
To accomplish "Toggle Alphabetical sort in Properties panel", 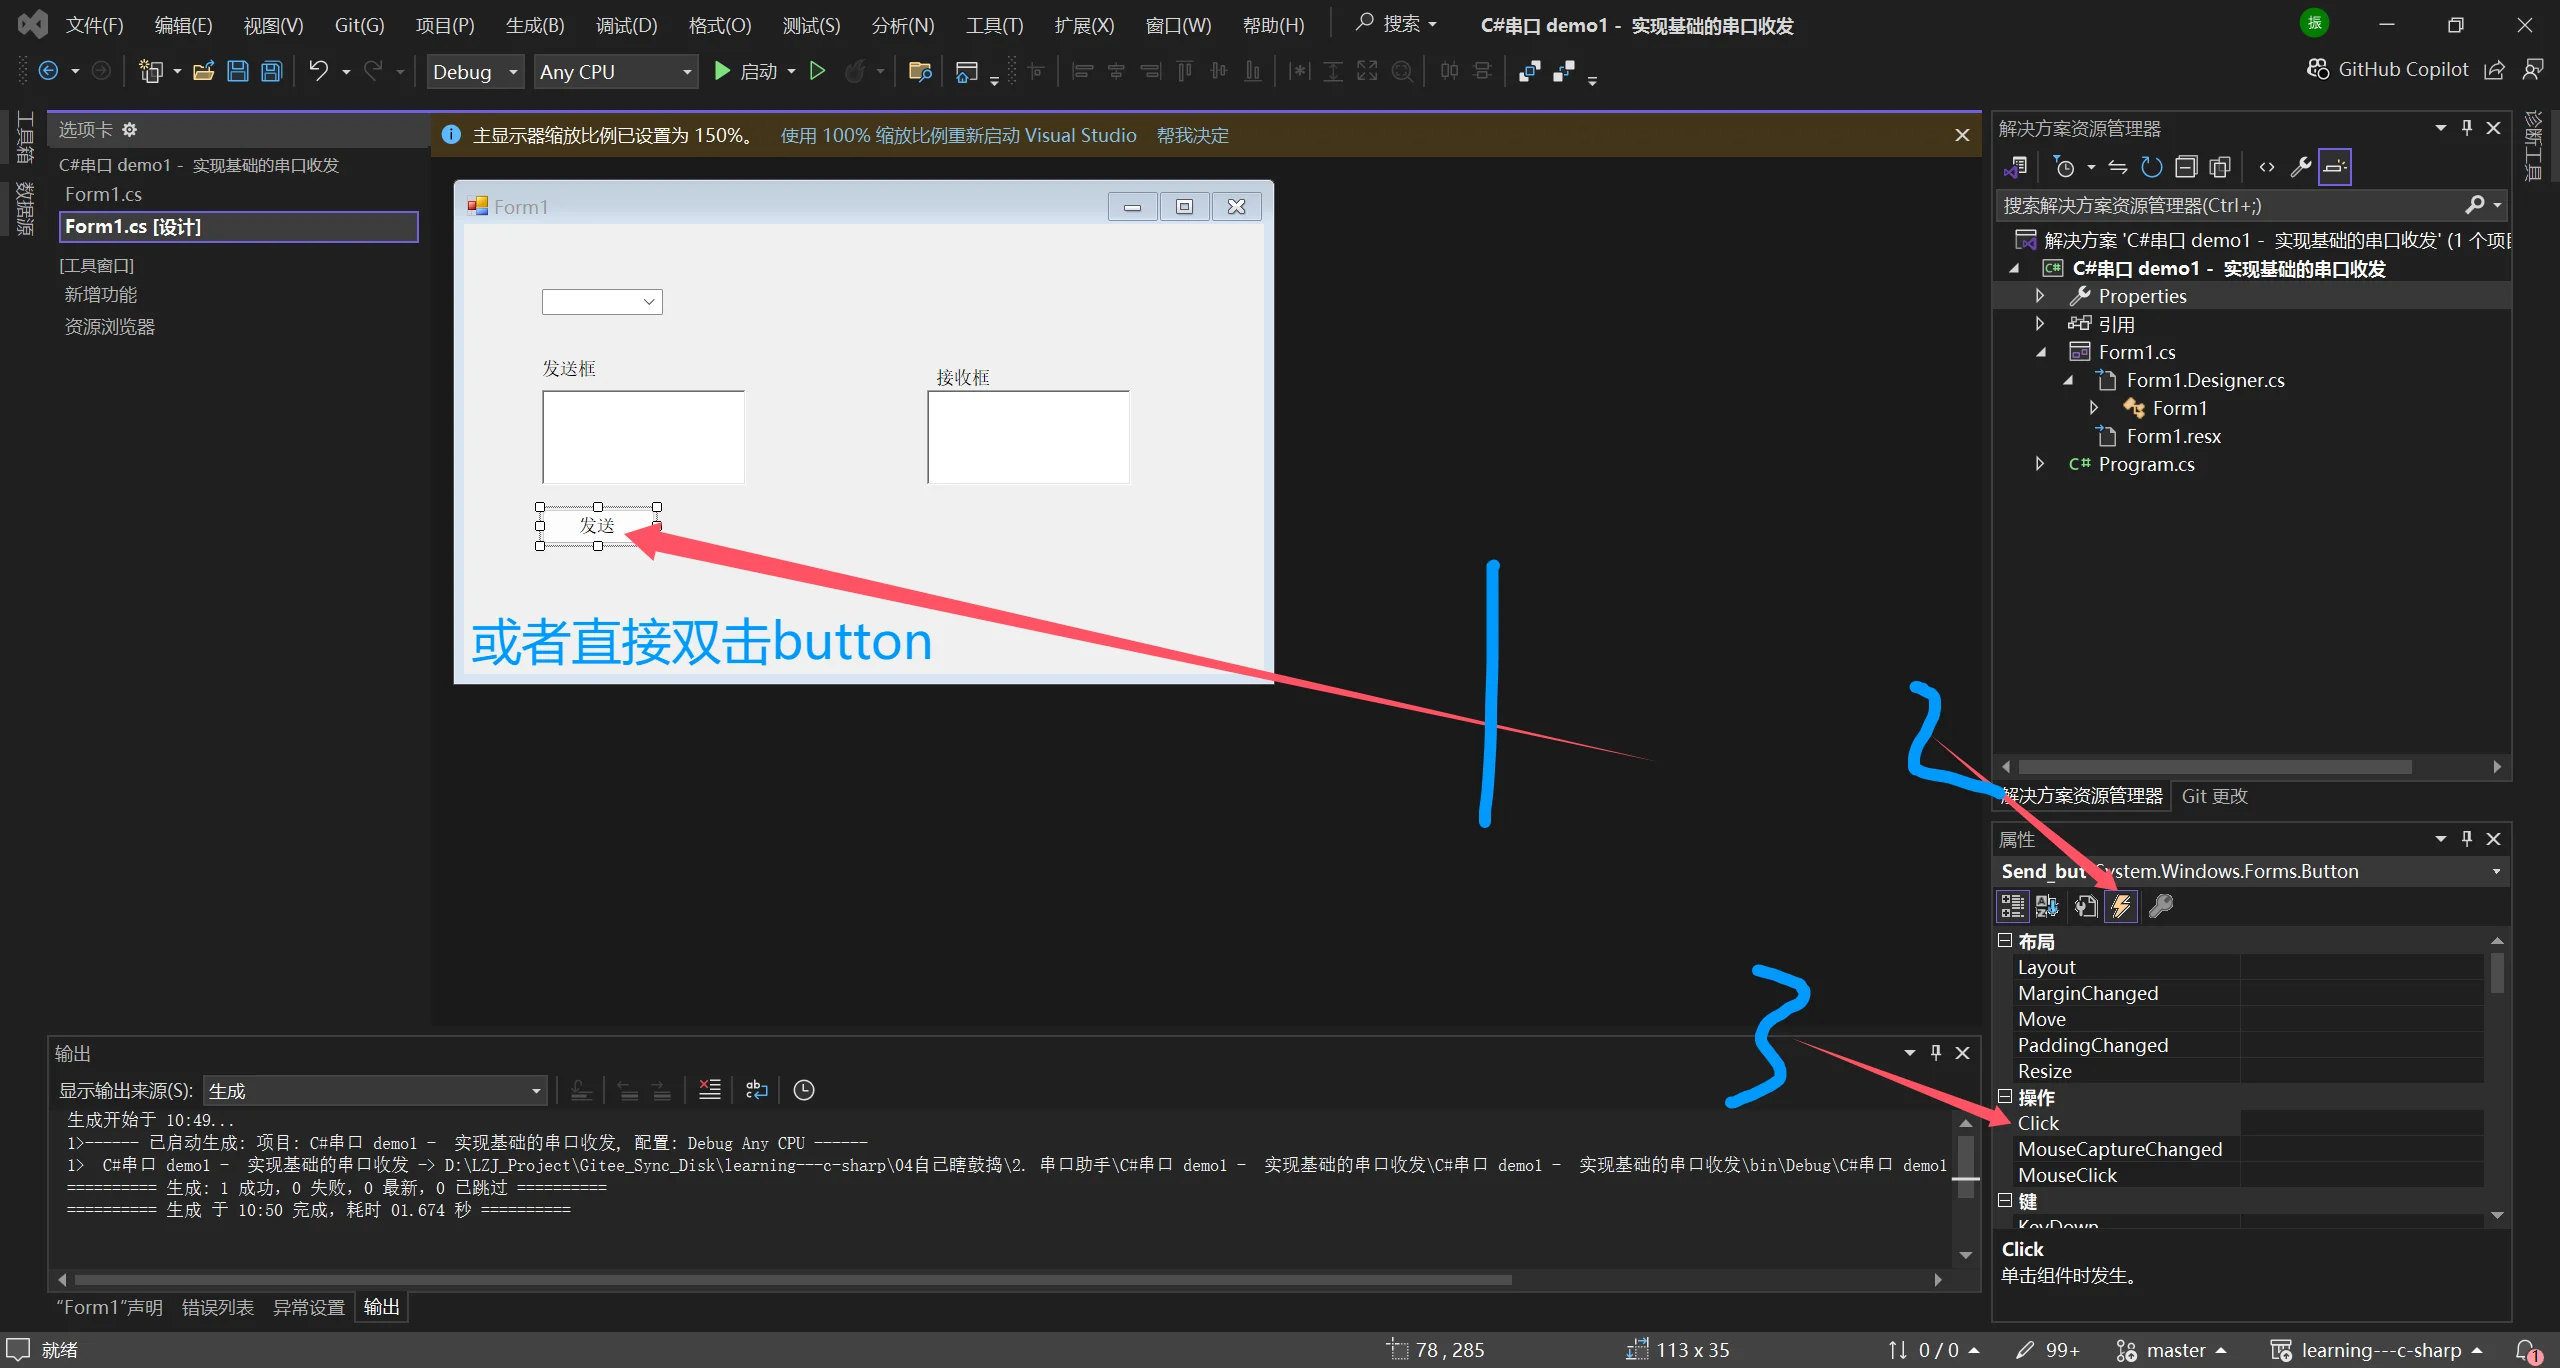I will click(x=2047, y=907).
